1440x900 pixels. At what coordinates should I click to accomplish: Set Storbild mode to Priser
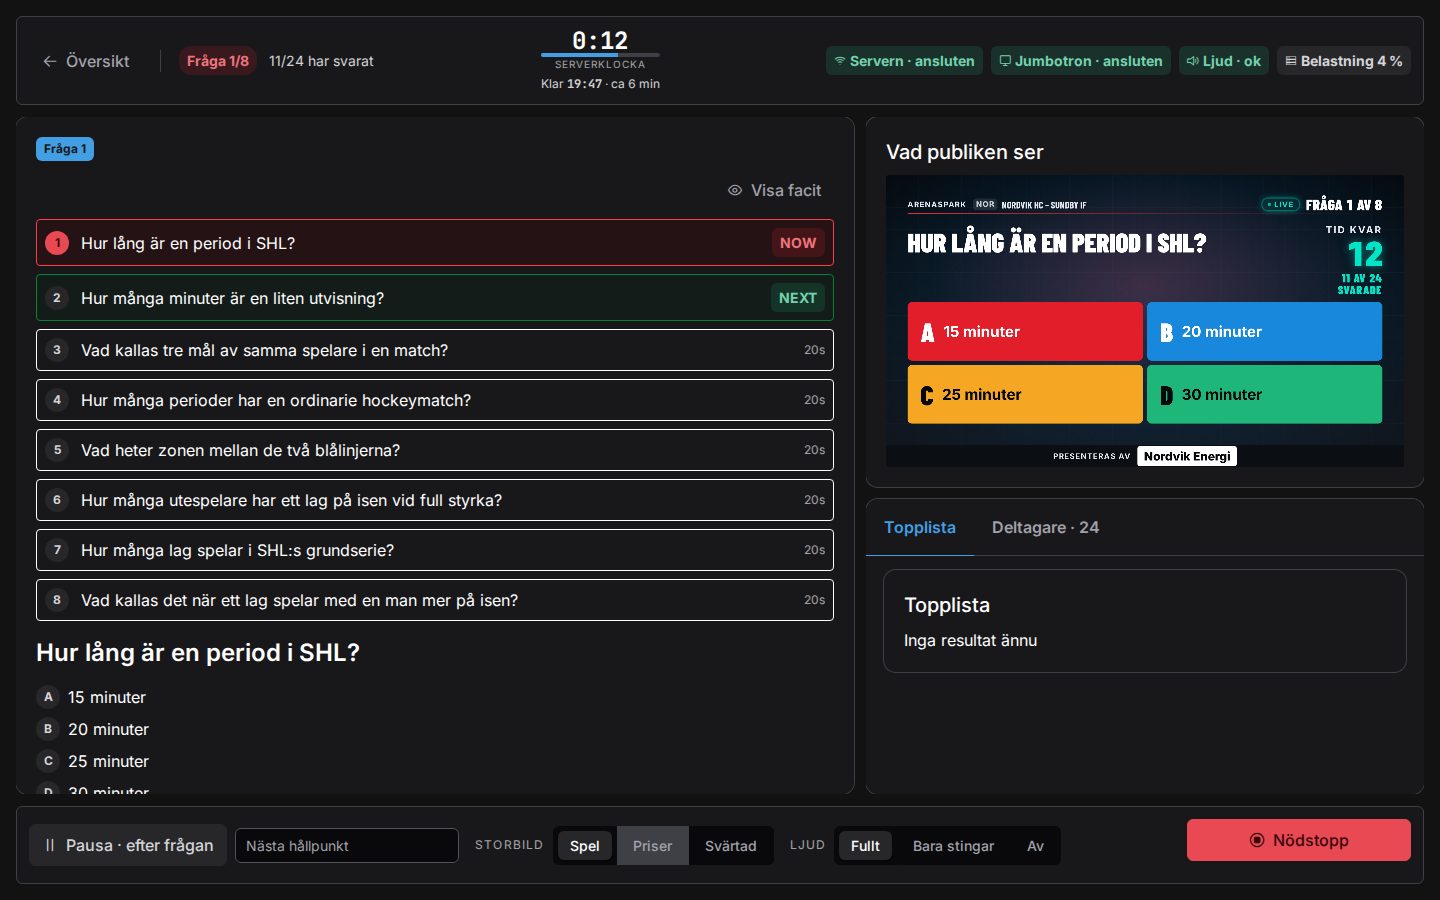coord(653,846)
